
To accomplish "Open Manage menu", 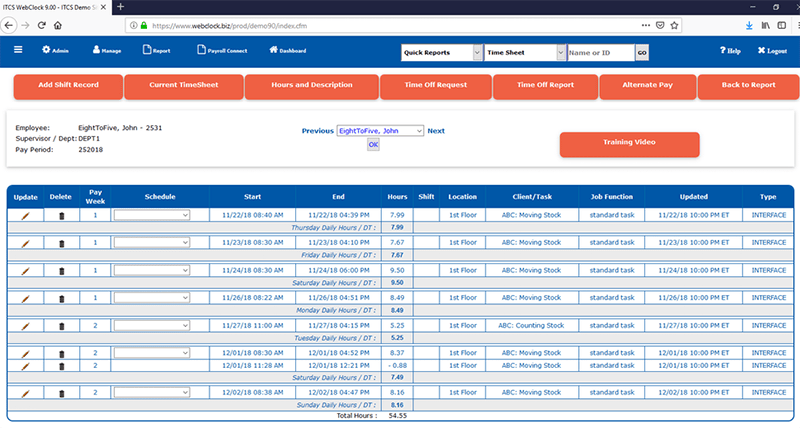I will [x=107, y=50].
